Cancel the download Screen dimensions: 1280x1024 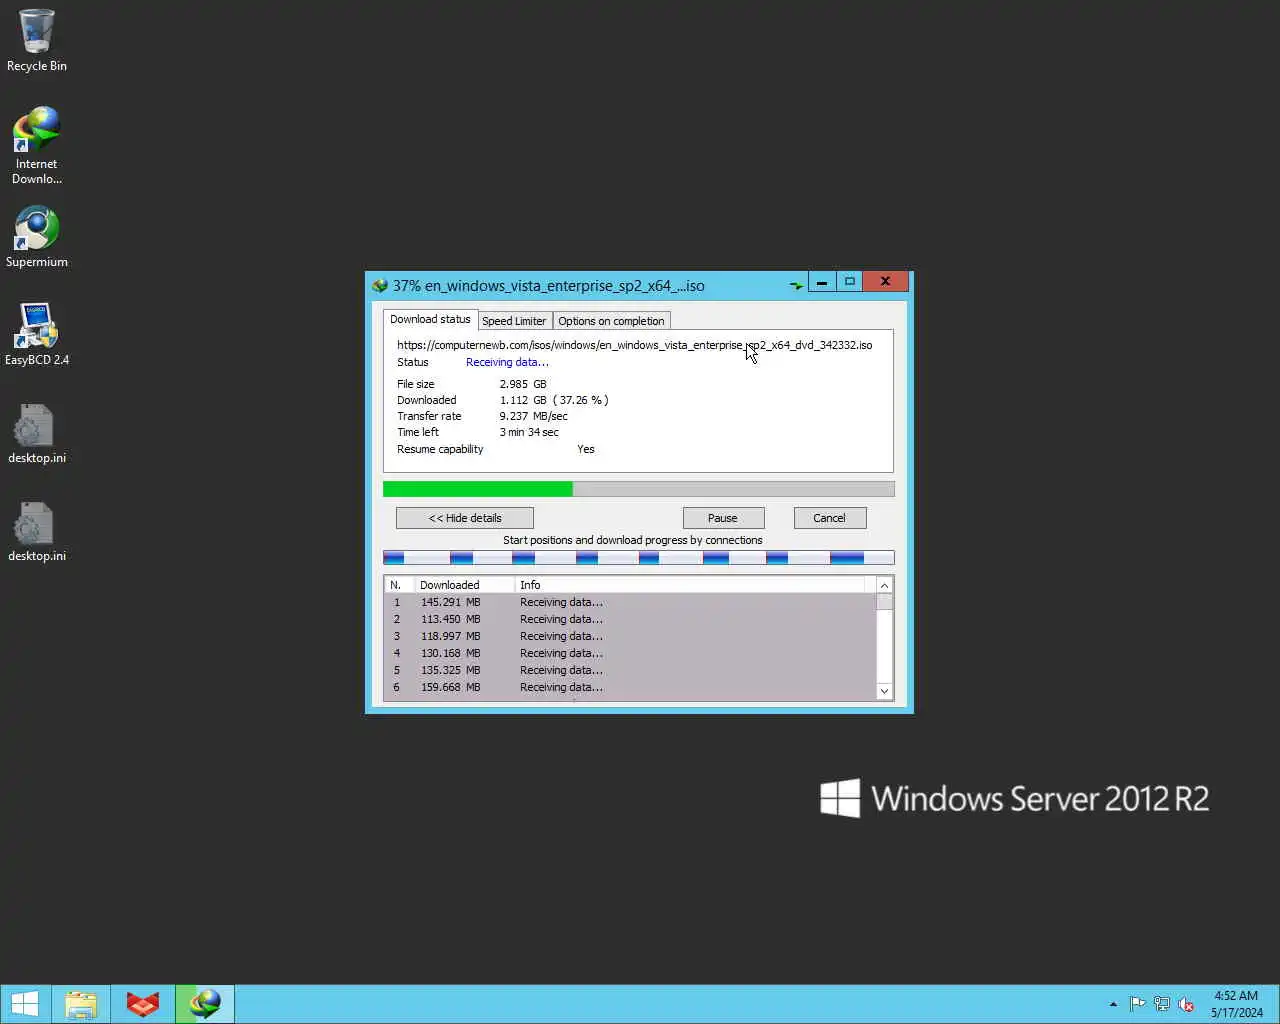(829, 518)
